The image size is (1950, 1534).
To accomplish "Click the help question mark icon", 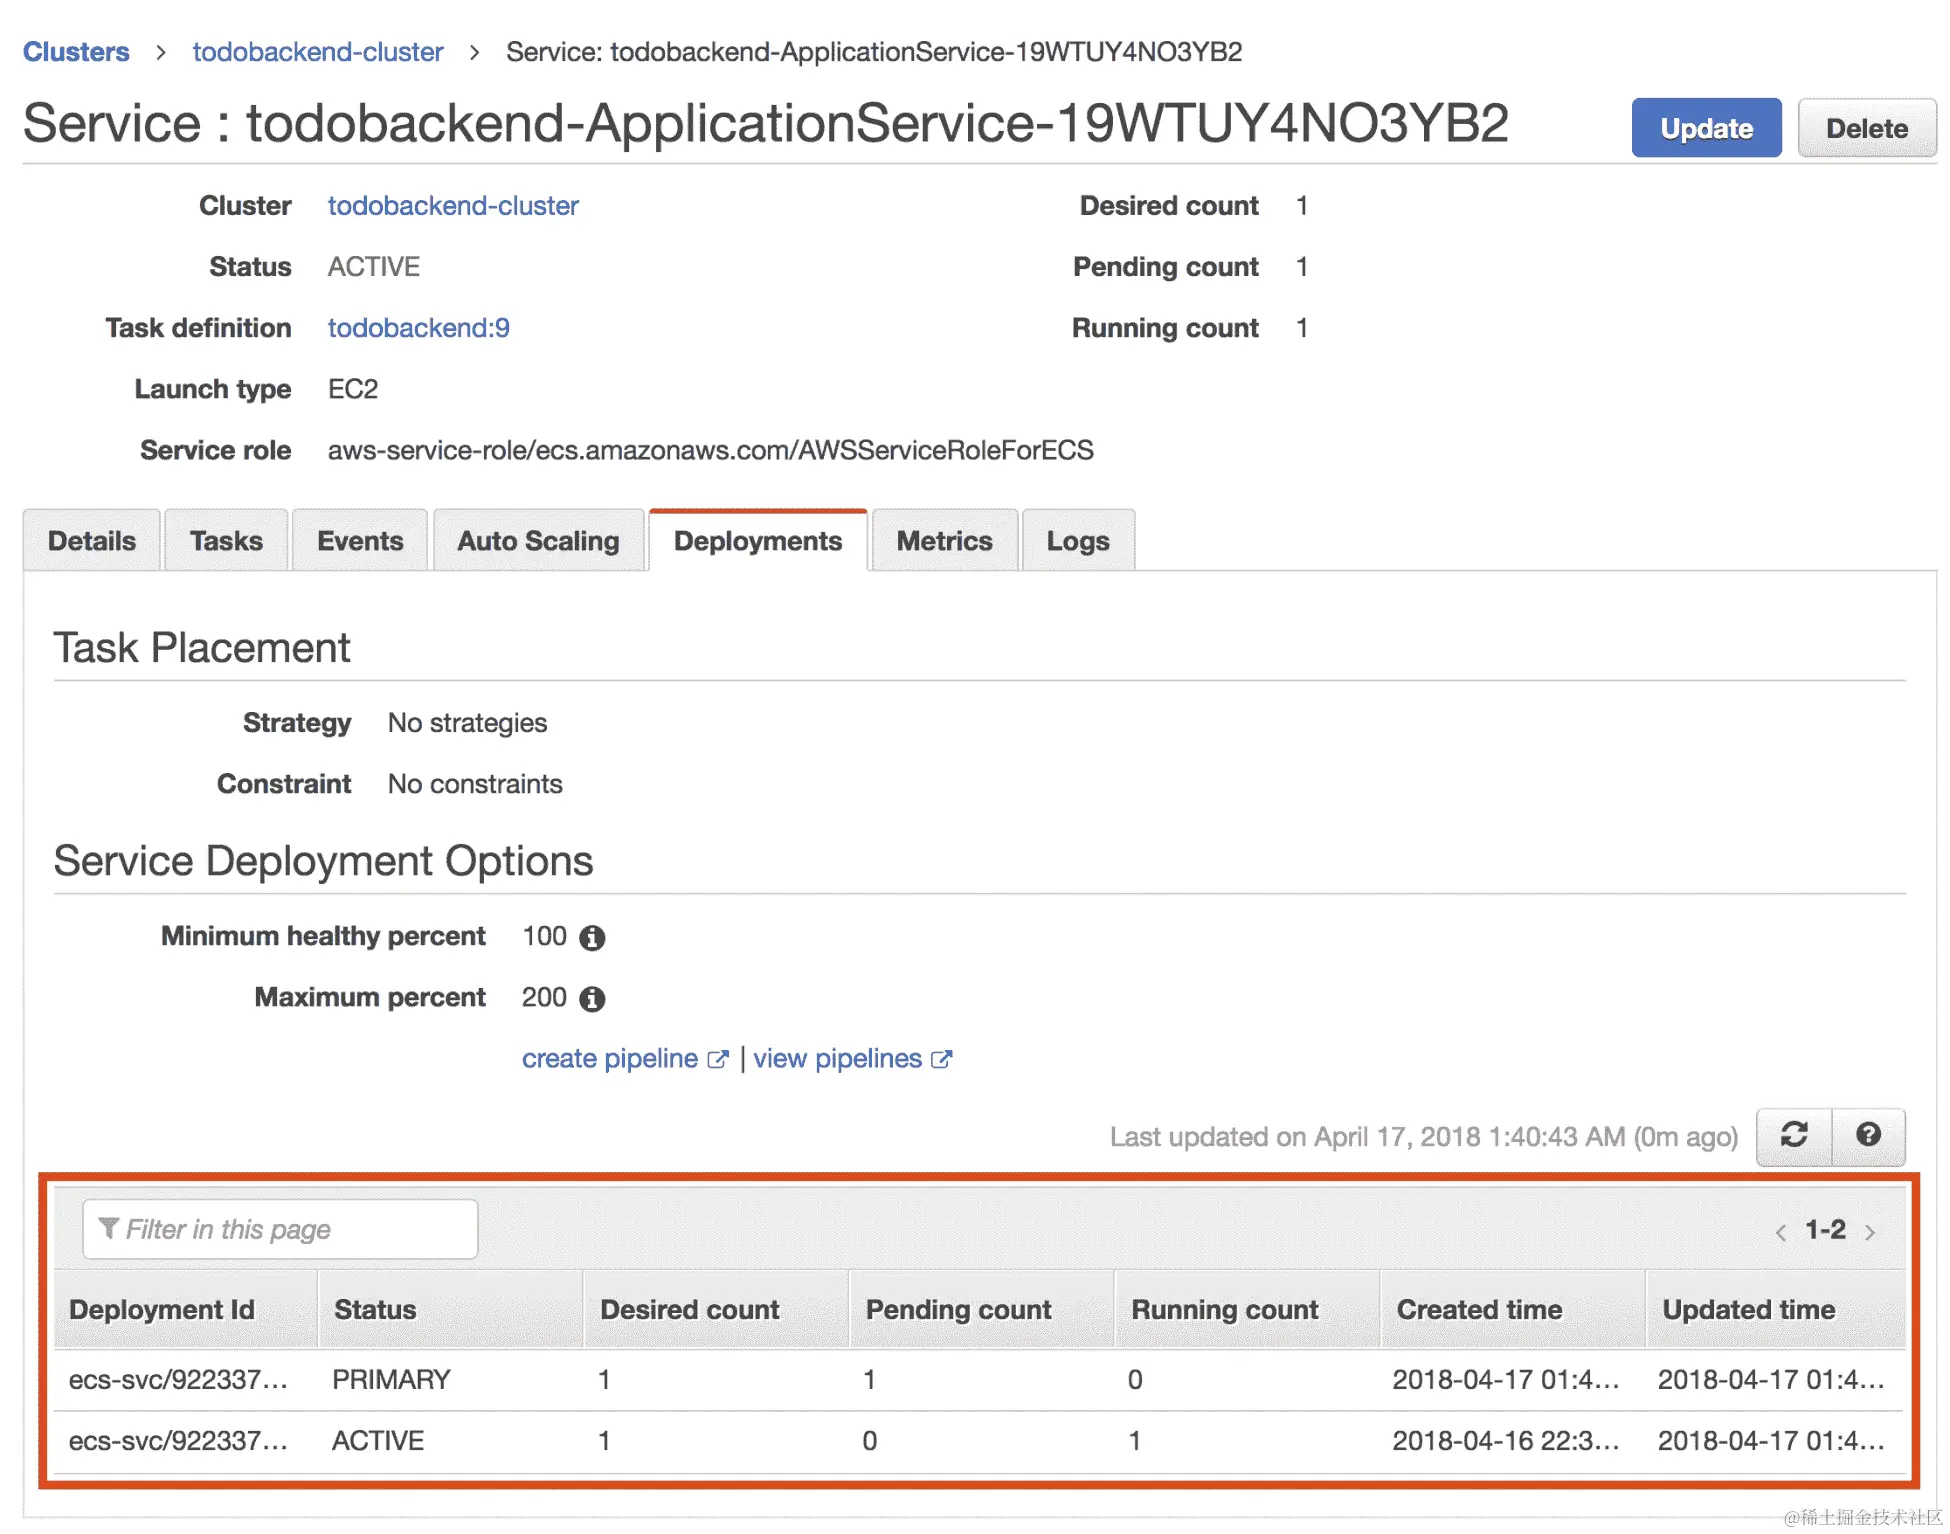I will point(1867,1135).
